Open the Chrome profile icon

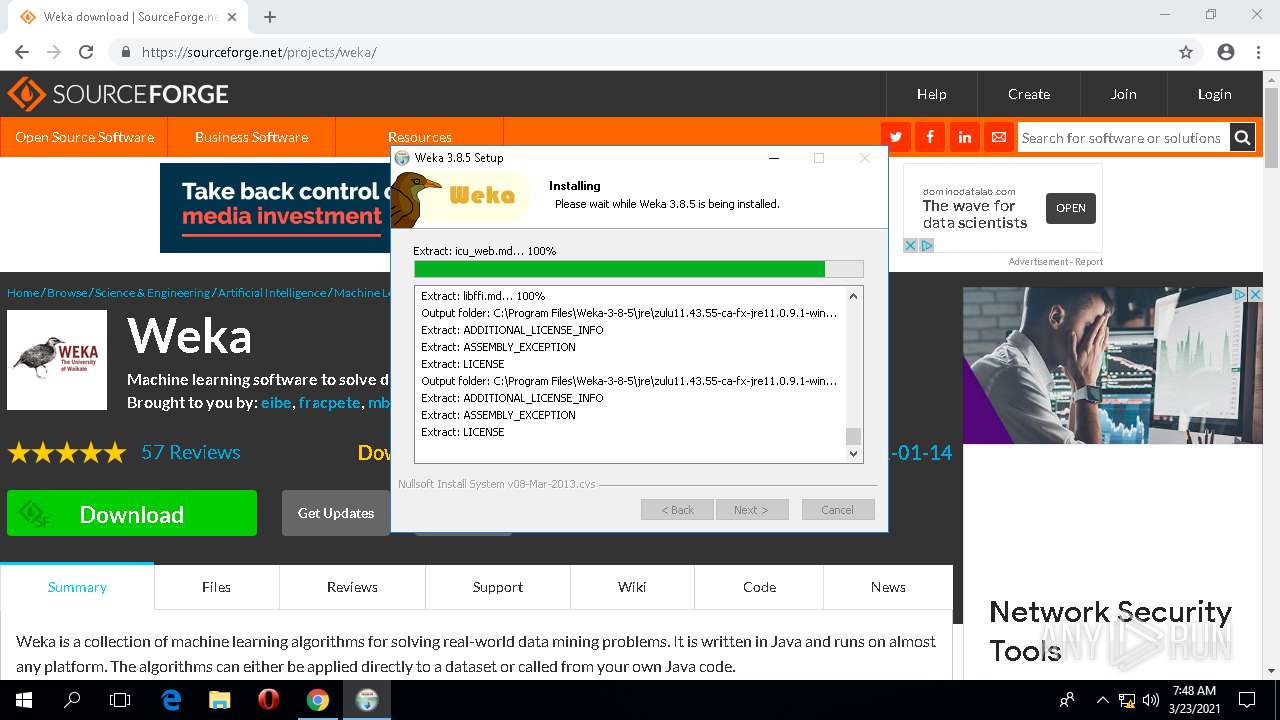coord(1226,52)
